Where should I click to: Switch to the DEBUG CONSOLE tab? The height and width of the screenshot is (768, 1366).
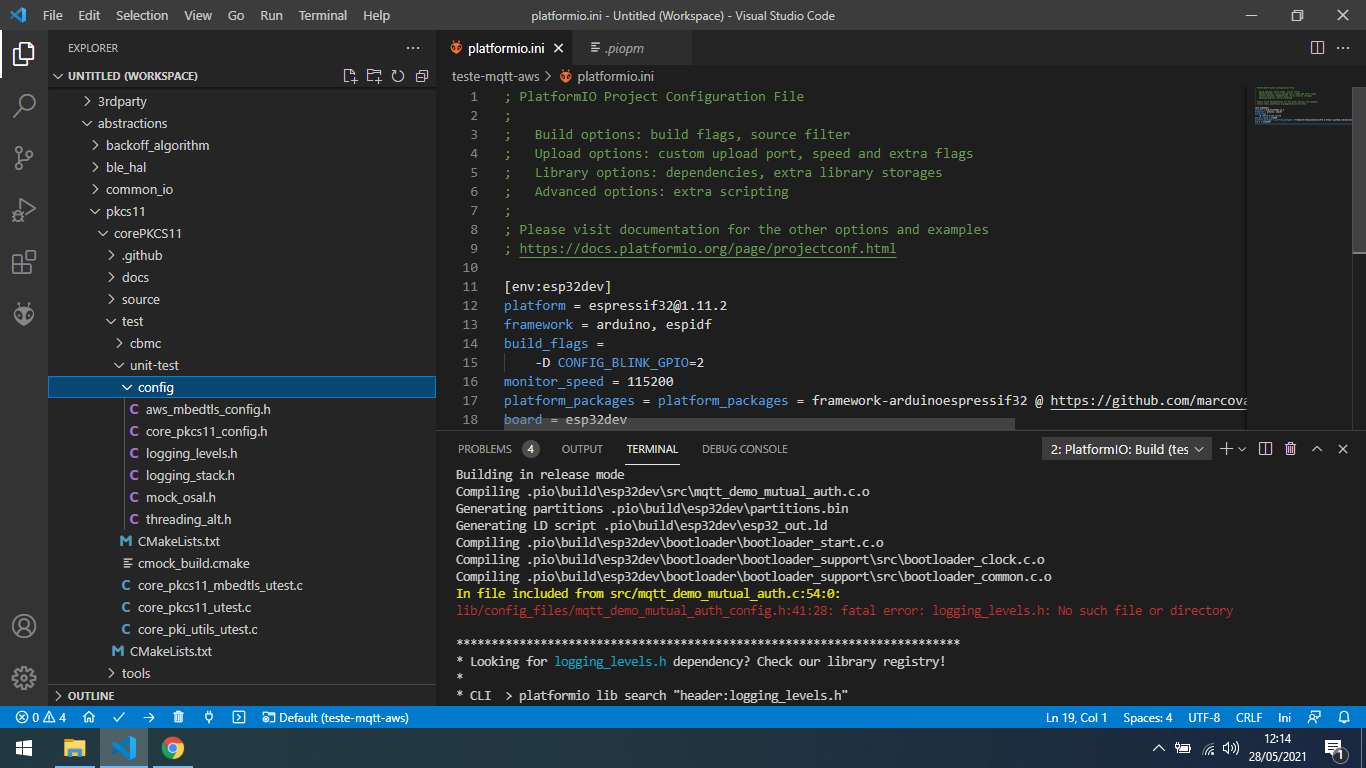[x=745, y=449]
